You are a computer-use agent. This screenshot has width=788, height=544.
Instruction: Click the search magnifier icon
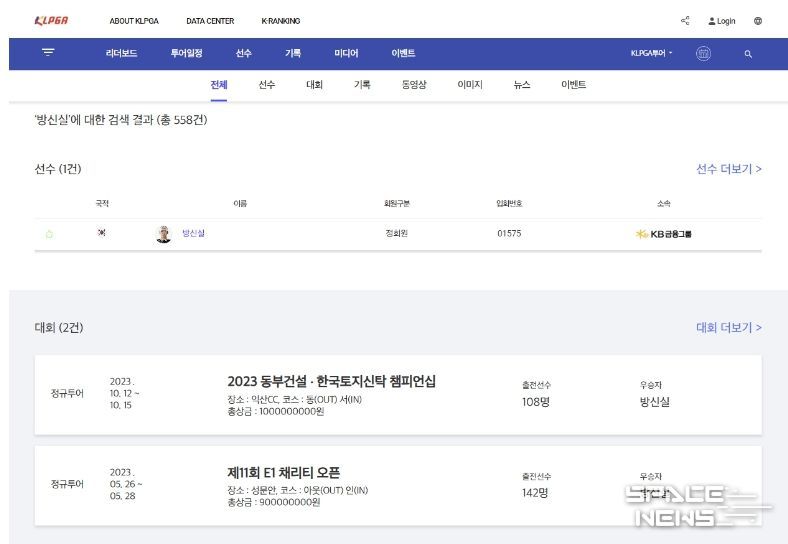[x=748, y=54]
